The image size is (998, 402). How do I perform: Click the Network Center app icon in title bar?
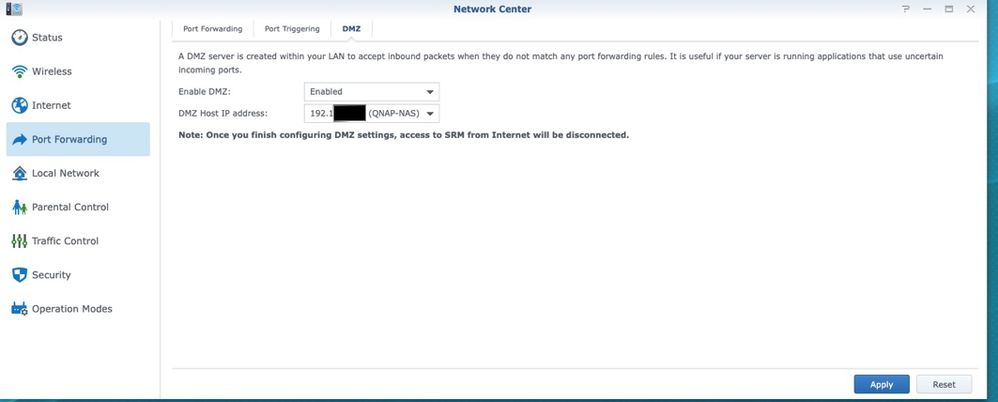tap(13, 9)
